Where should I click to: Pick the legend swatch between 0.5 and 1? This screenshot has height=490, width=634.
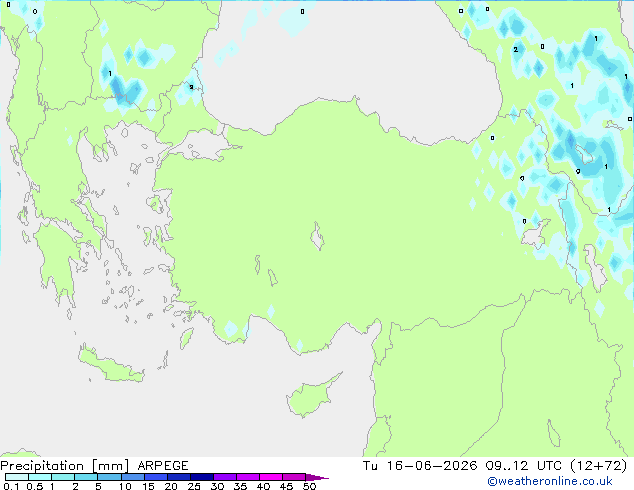pyautogui.click(x=40, y=477)
